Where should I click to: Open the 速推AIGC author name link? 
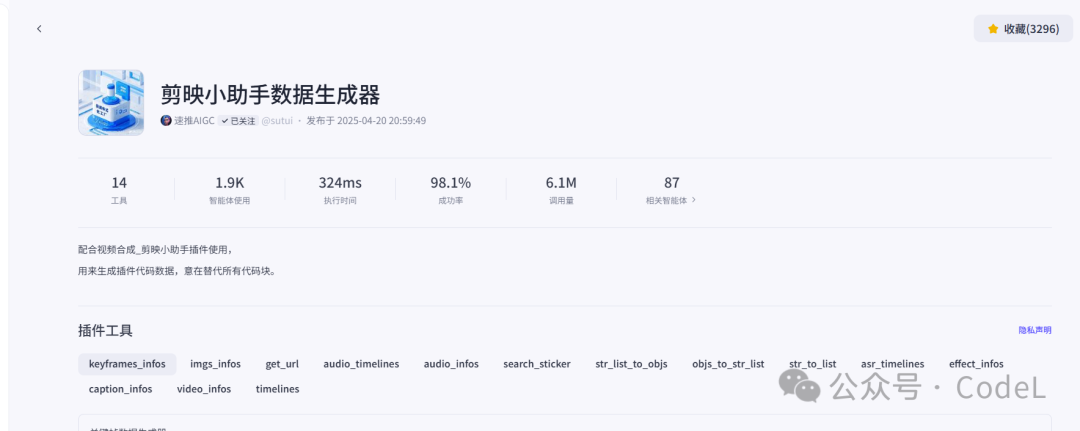point(194,120)
